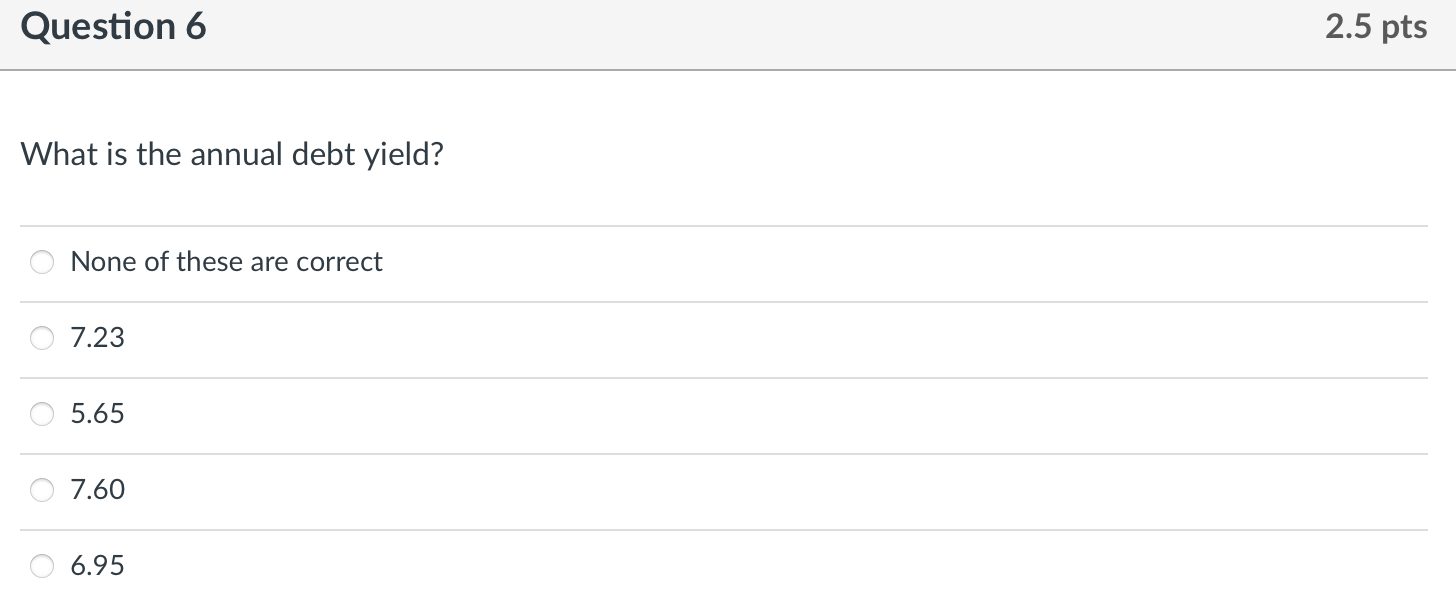Screen dimensions: 1456x606
Task: Click the 7.23 answer label text
Action: [x=98, y=338]
